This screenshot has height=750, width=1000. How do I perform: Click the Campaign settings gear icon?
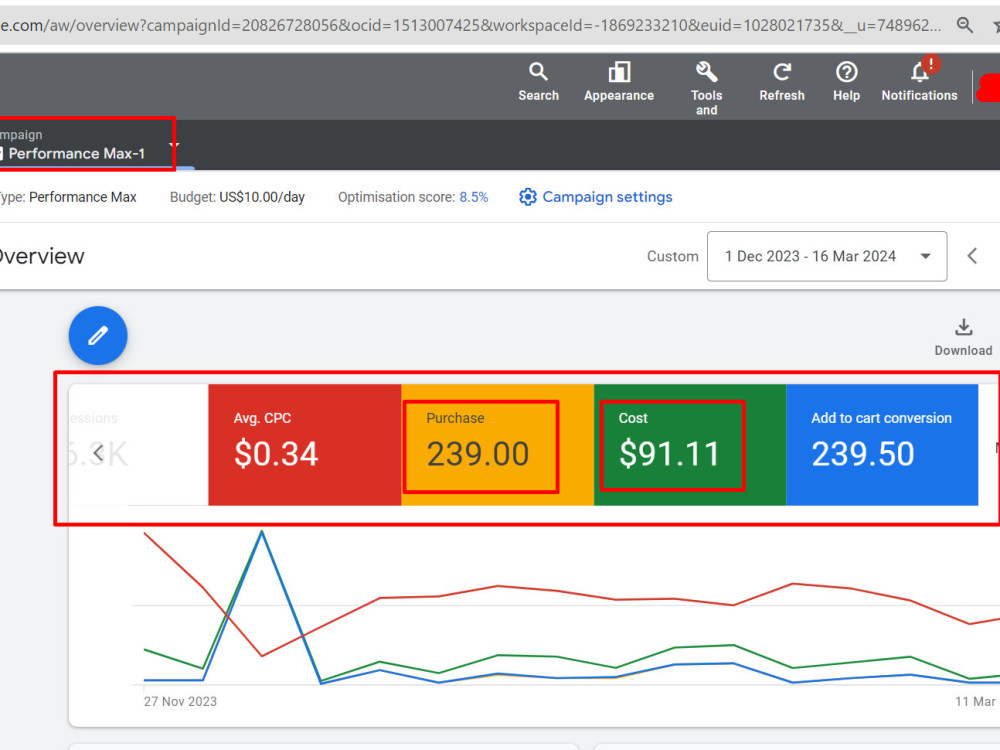527,197
